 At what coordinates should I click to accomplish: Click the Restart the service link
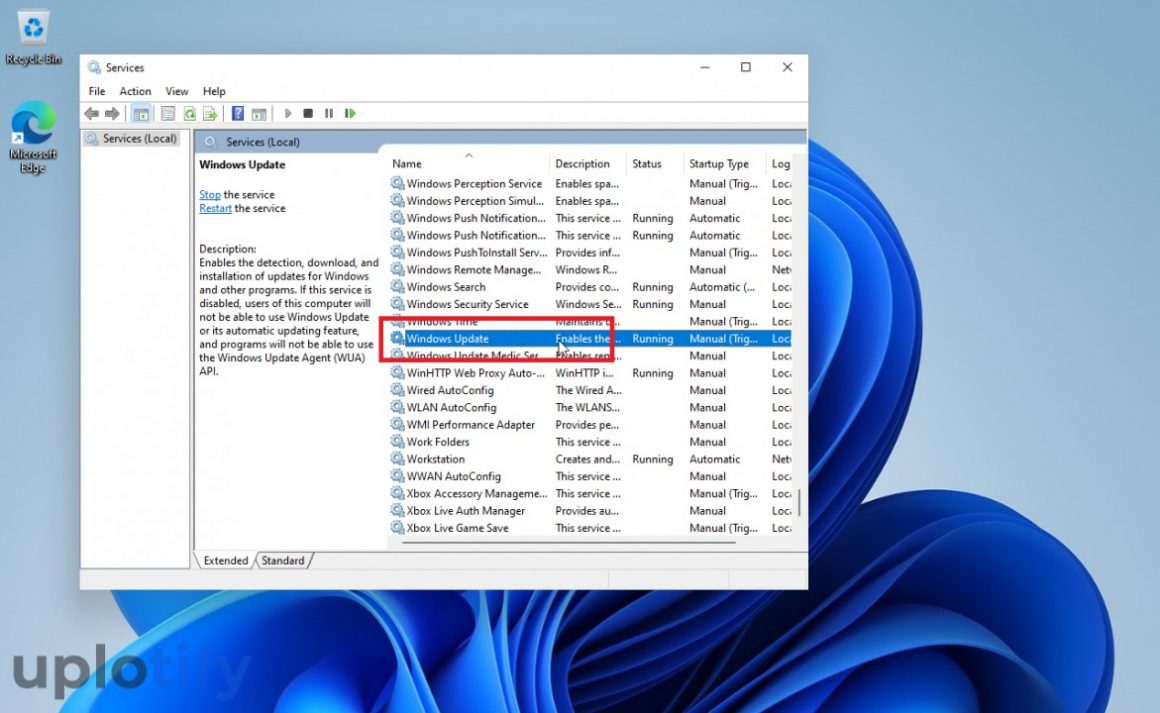pos(215,209)
